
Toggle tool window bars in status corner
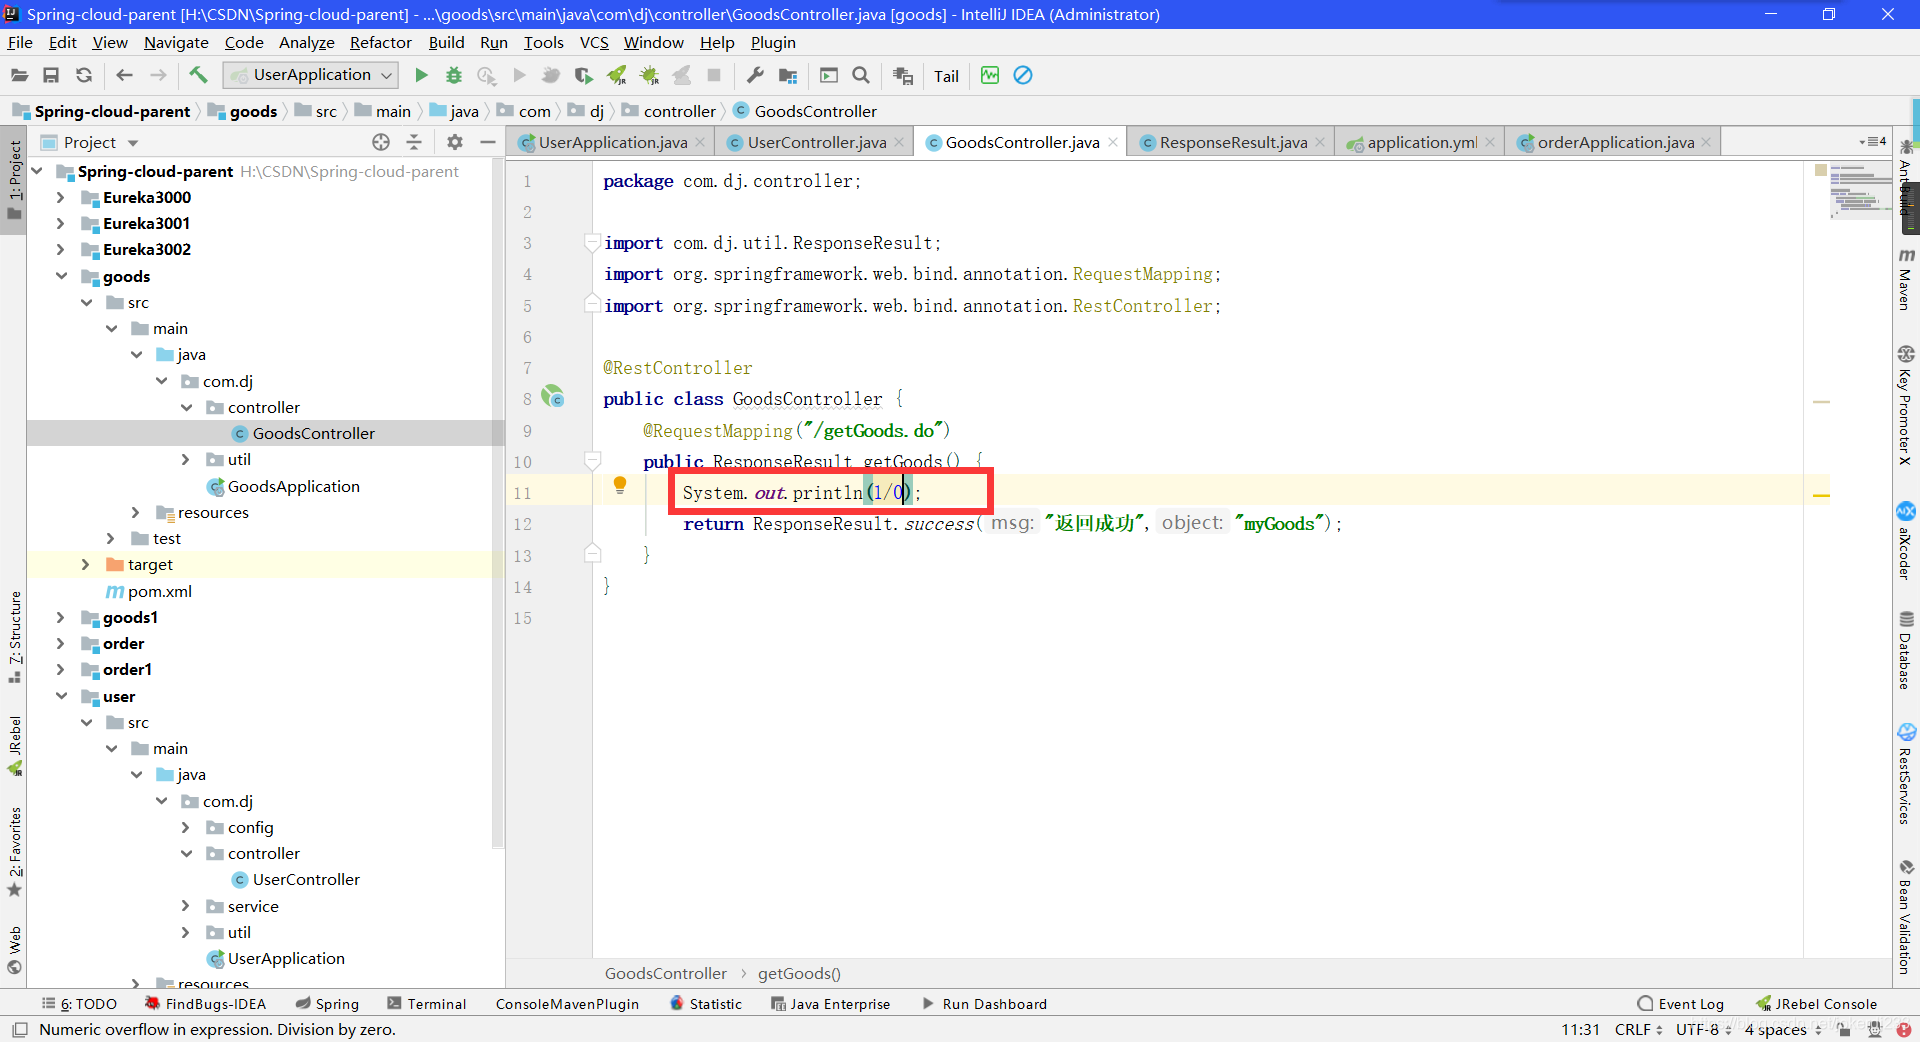pyautogui.click(x=20, y=1029)
